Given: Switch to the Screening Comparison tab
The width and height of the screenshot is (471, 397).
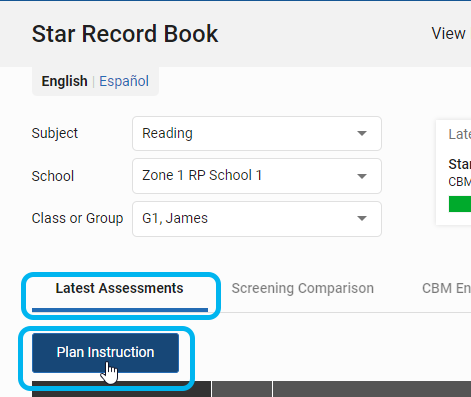Looking at the screenshot, I should point(303,289).
